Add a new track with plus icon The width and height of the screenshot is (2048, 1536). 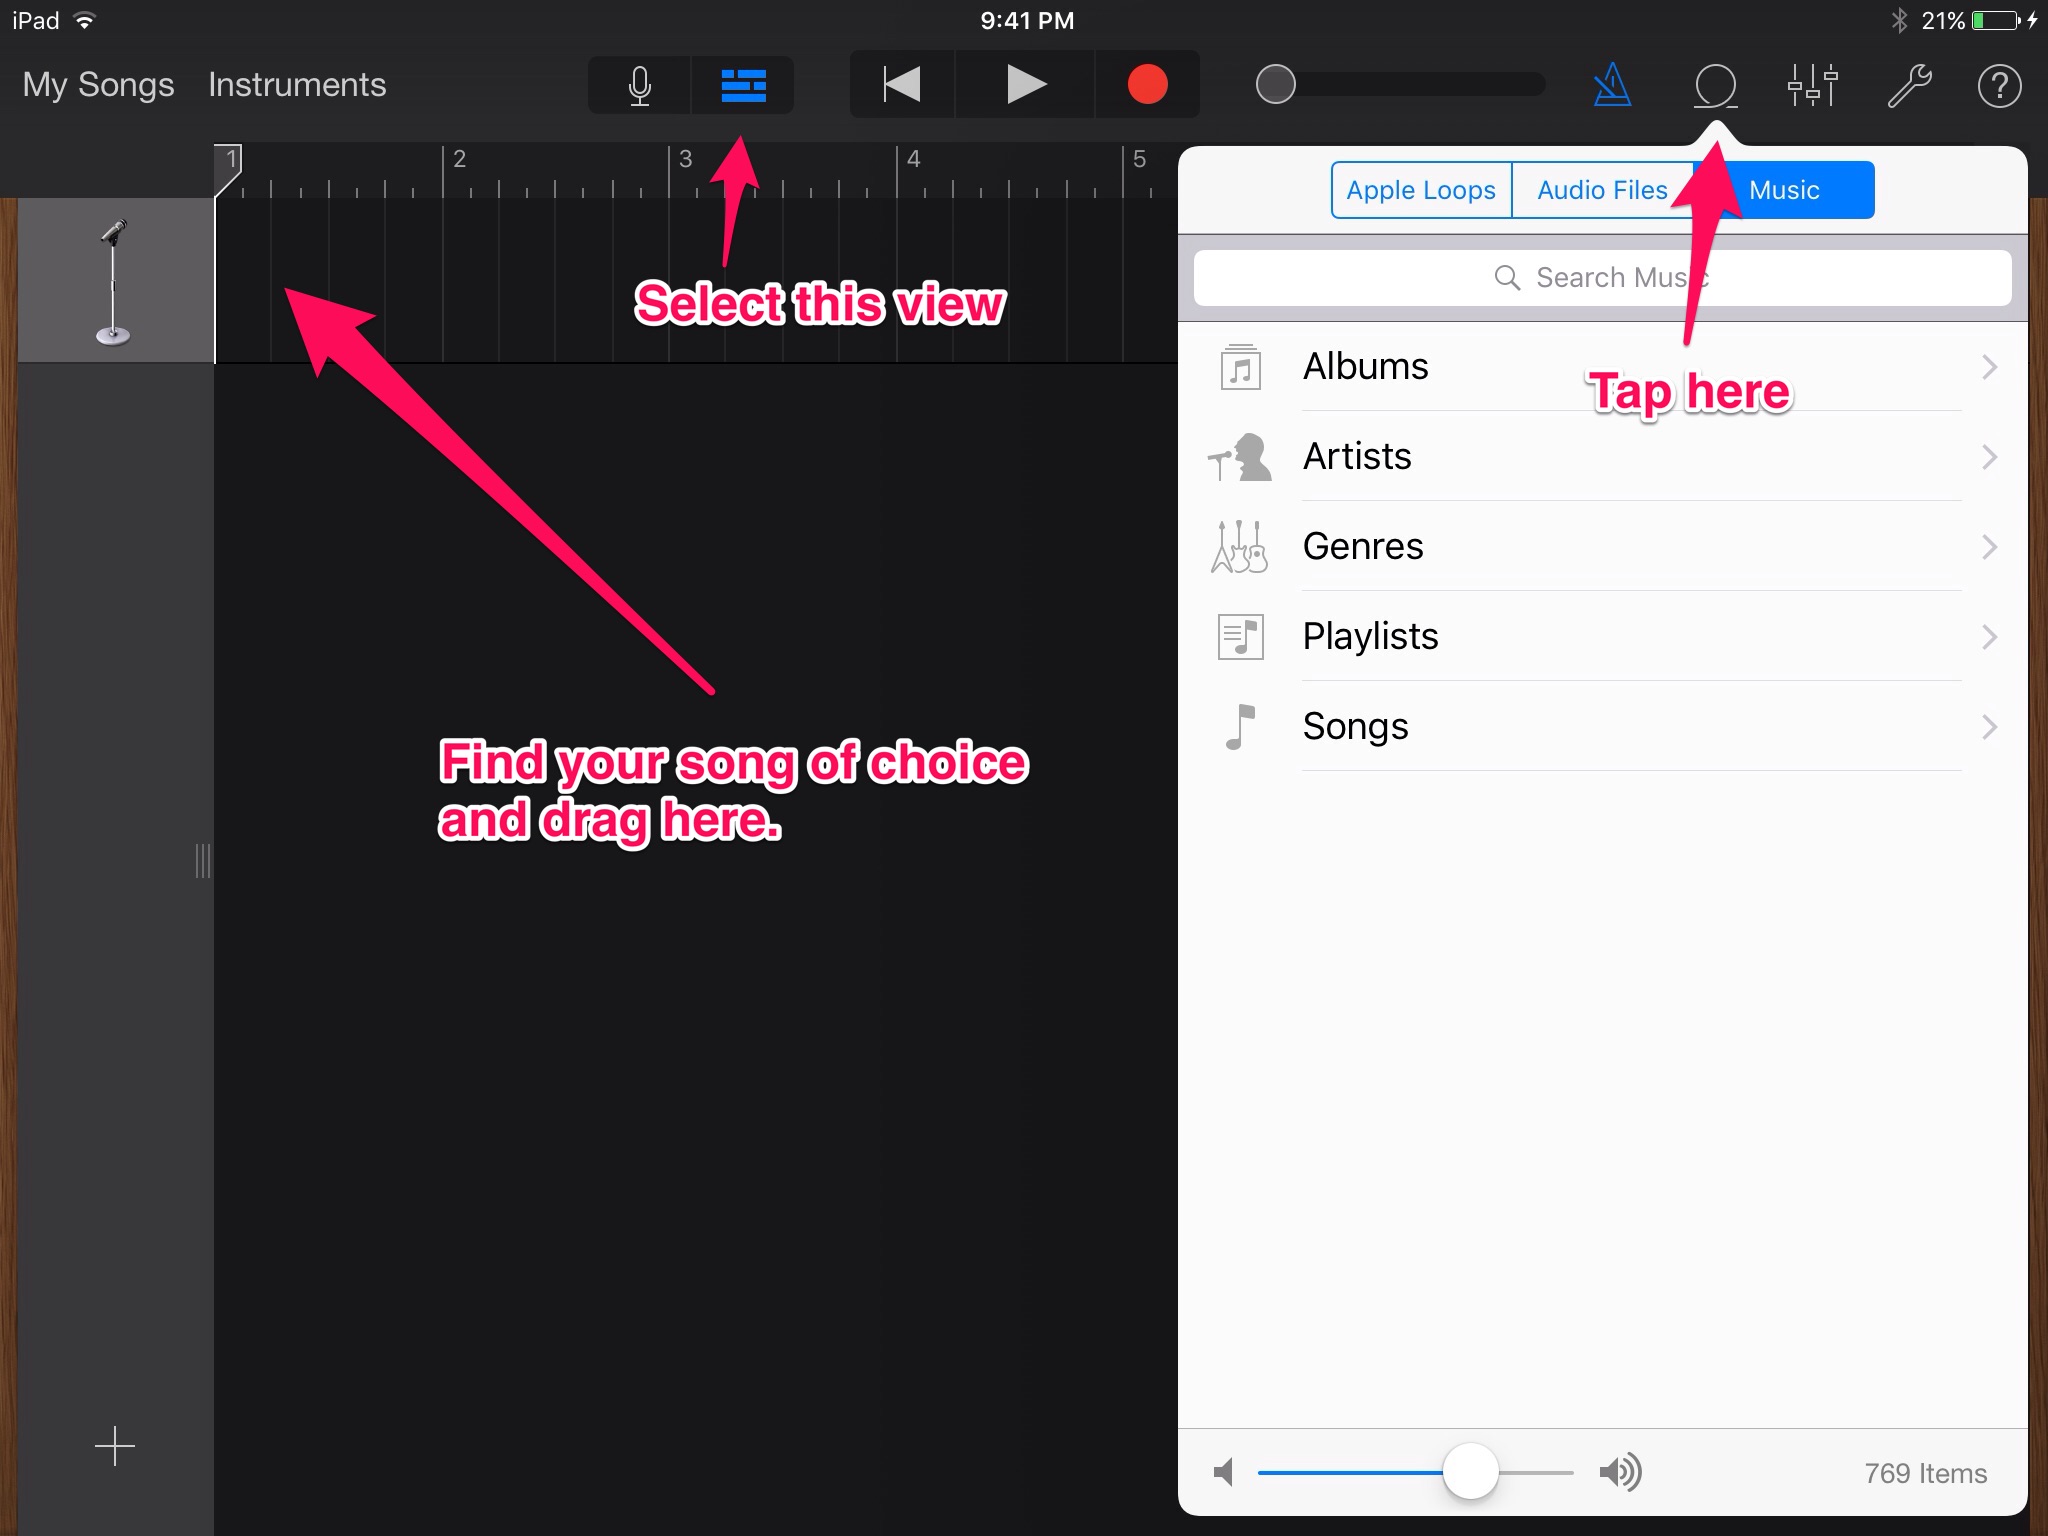[115, 1446]
